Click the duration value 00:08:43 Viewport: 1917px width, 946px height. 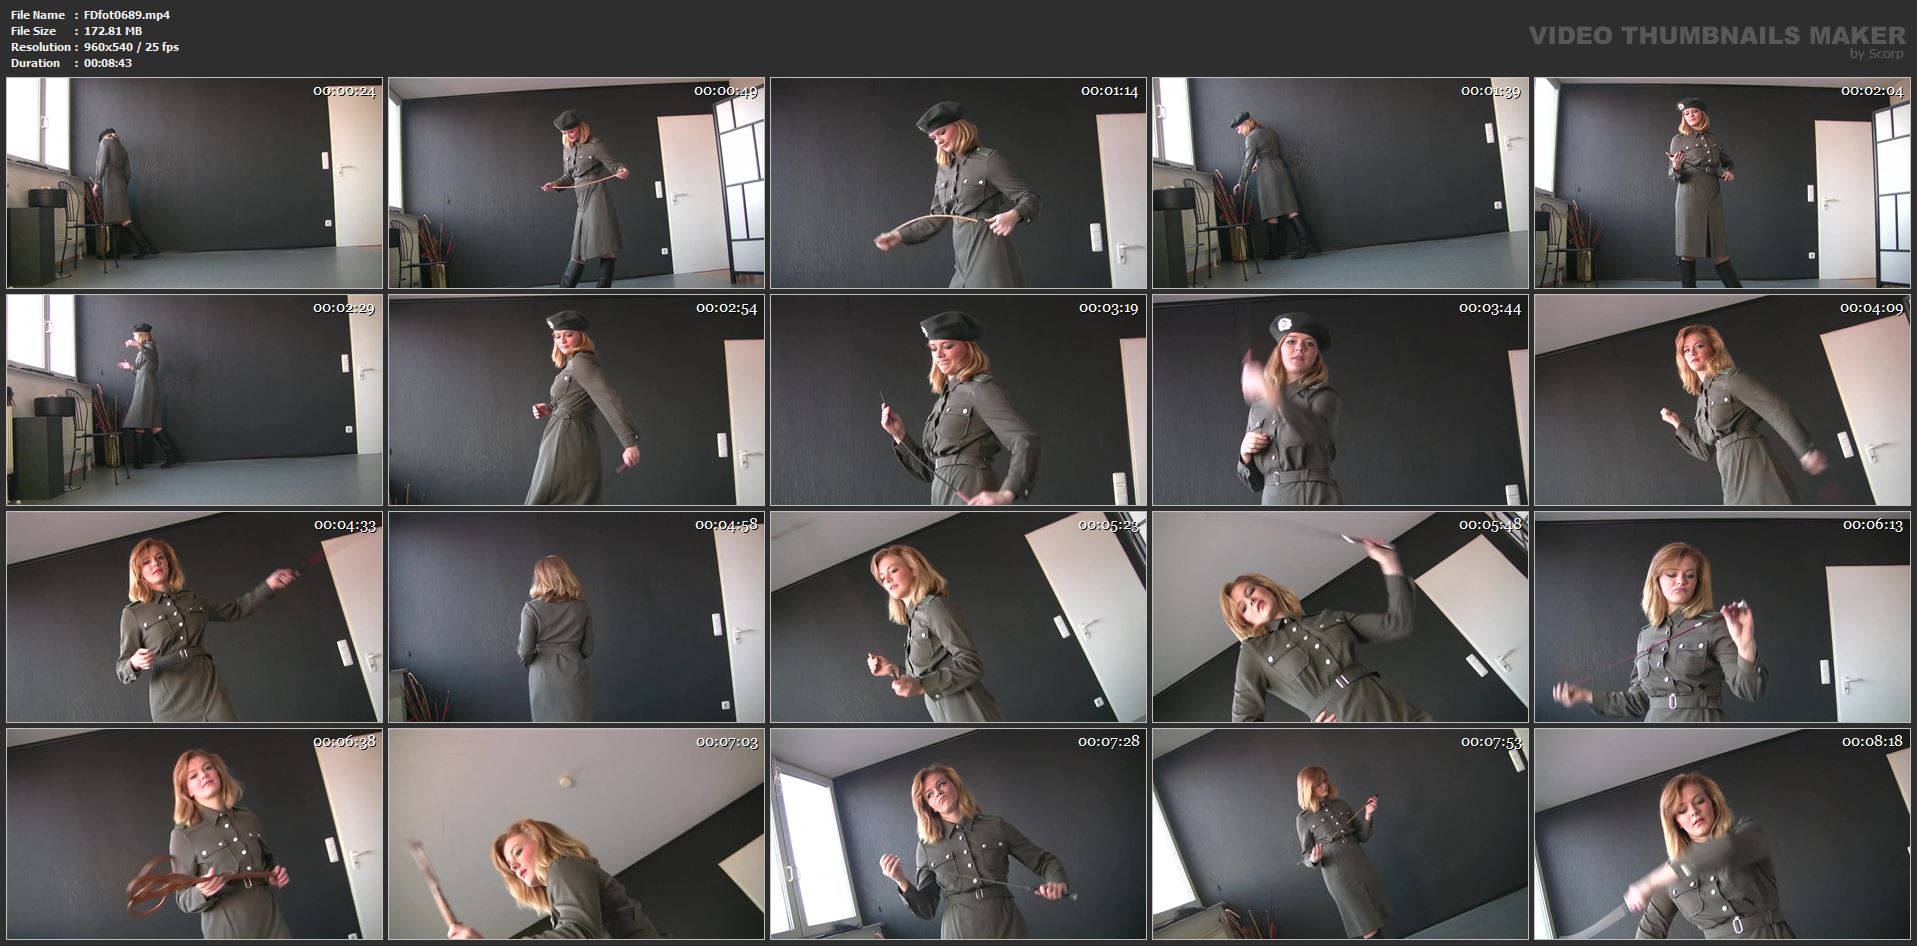coord(108,63)
